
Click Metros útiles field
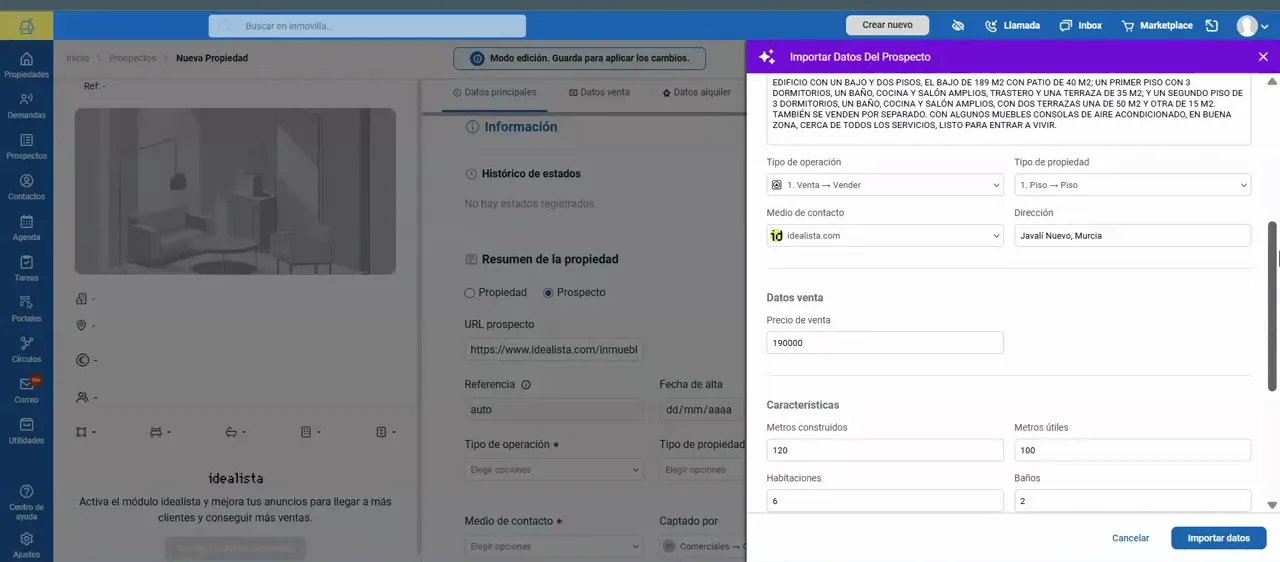pos(1133,450)
